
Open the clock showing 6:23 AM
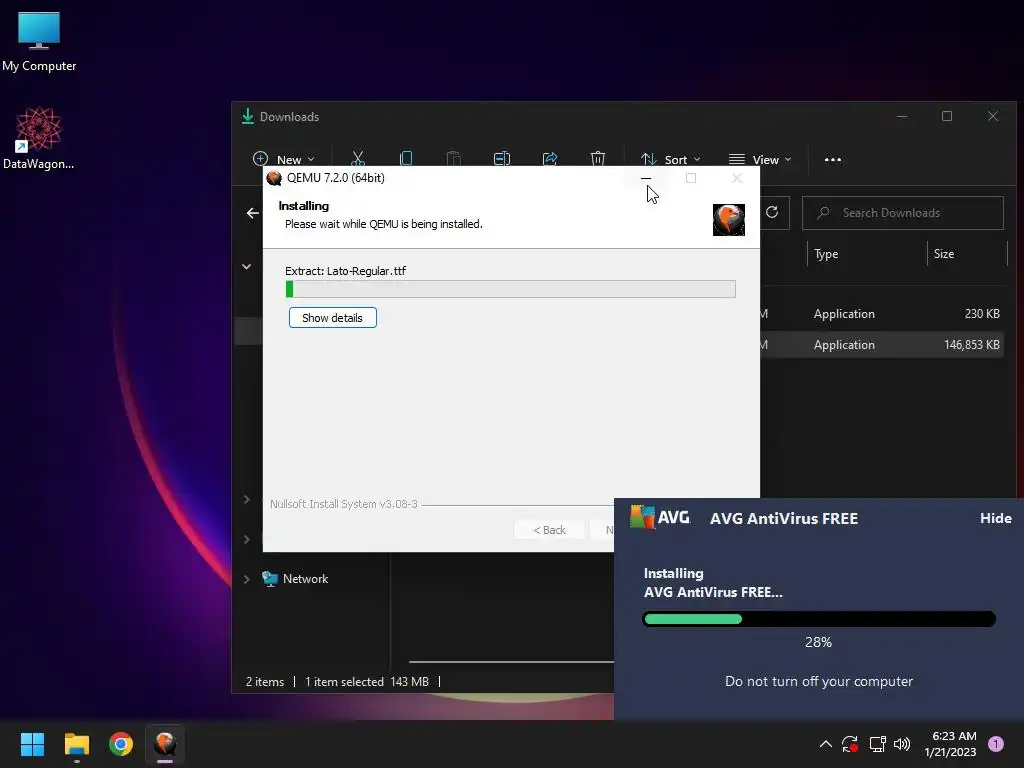click(950, 744)
